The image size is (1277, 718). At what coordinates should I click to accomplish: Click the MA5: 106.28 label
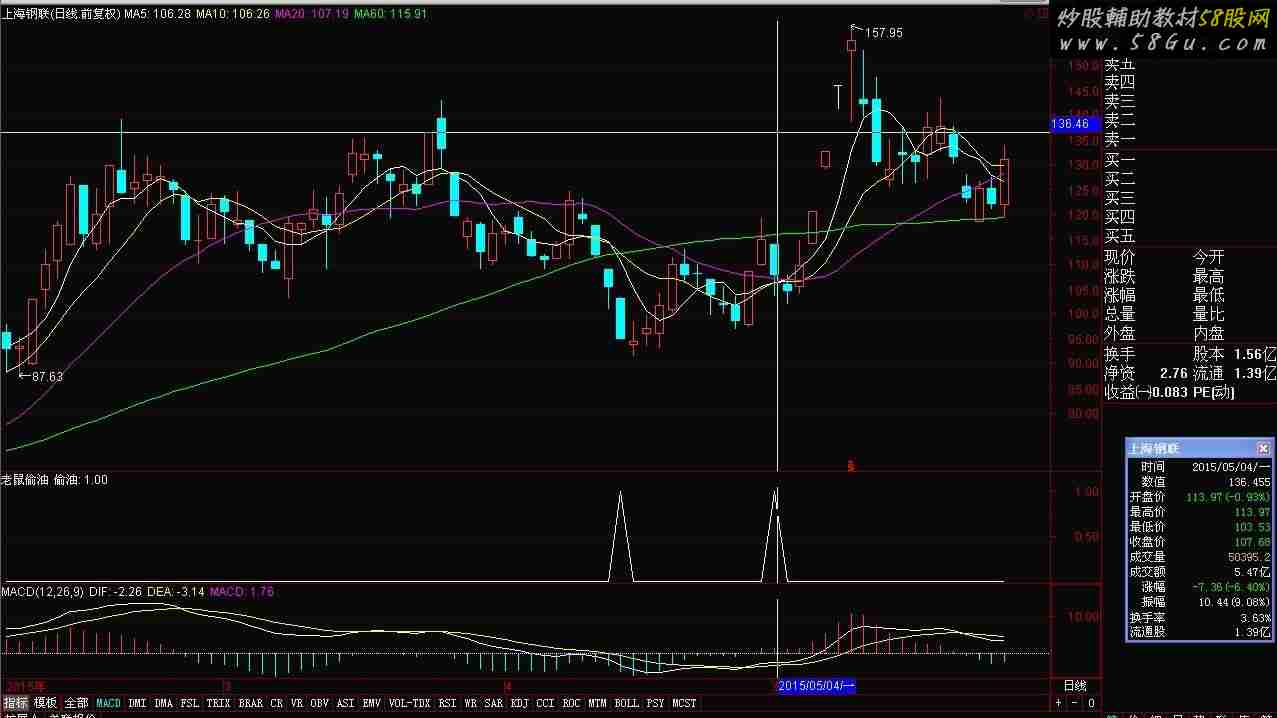[155, 13]
